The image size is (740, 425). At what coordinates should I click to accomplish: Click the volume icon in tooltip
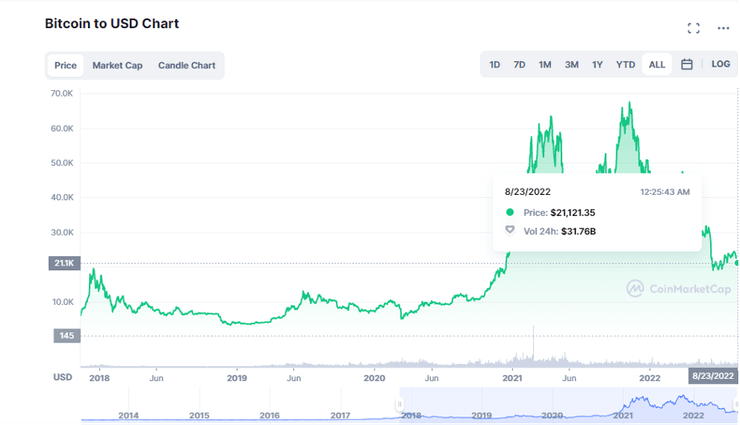coord(510,230)
